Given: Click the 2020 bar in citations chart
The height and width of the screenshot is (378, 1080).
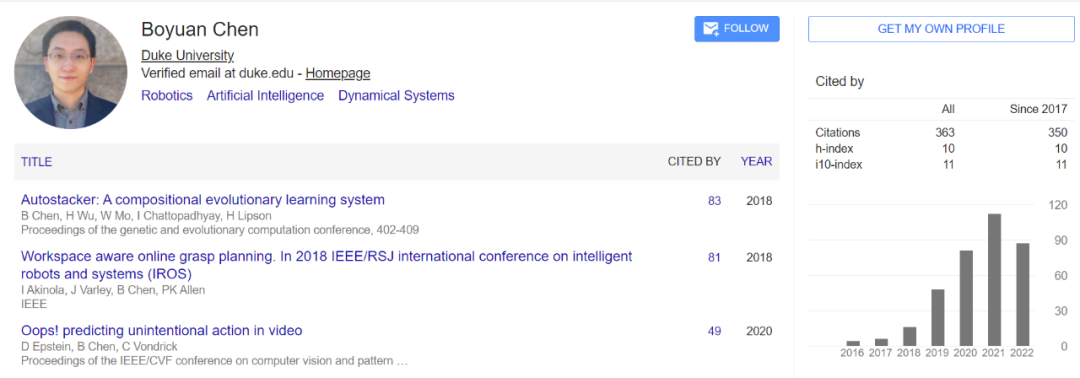Looking at the screenshot, I should [966, 298].
